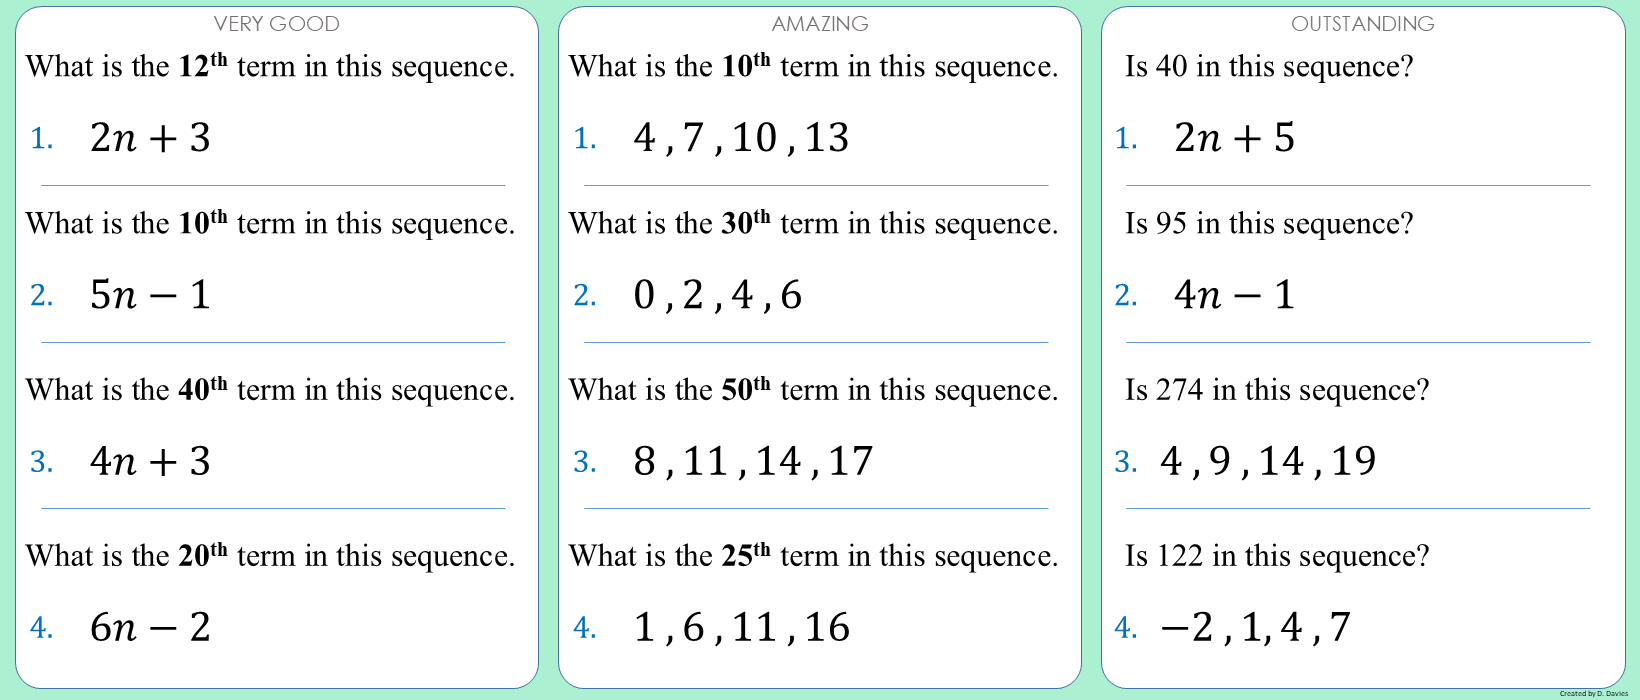Click the sequence −2, 1, 4, 7
The image size is (1640, 700).
click(x=1255, y=627)
